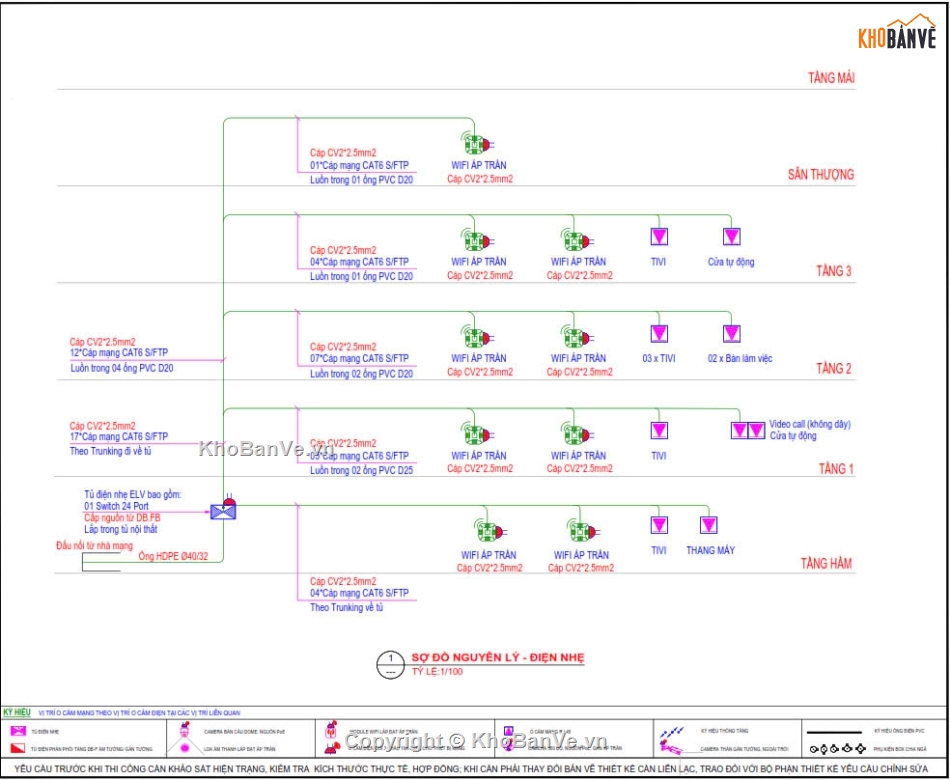Click the title SƠ ĐỒ NGUYÊN LÝ - ĐIỆN NHẸ

coord(499,658)
